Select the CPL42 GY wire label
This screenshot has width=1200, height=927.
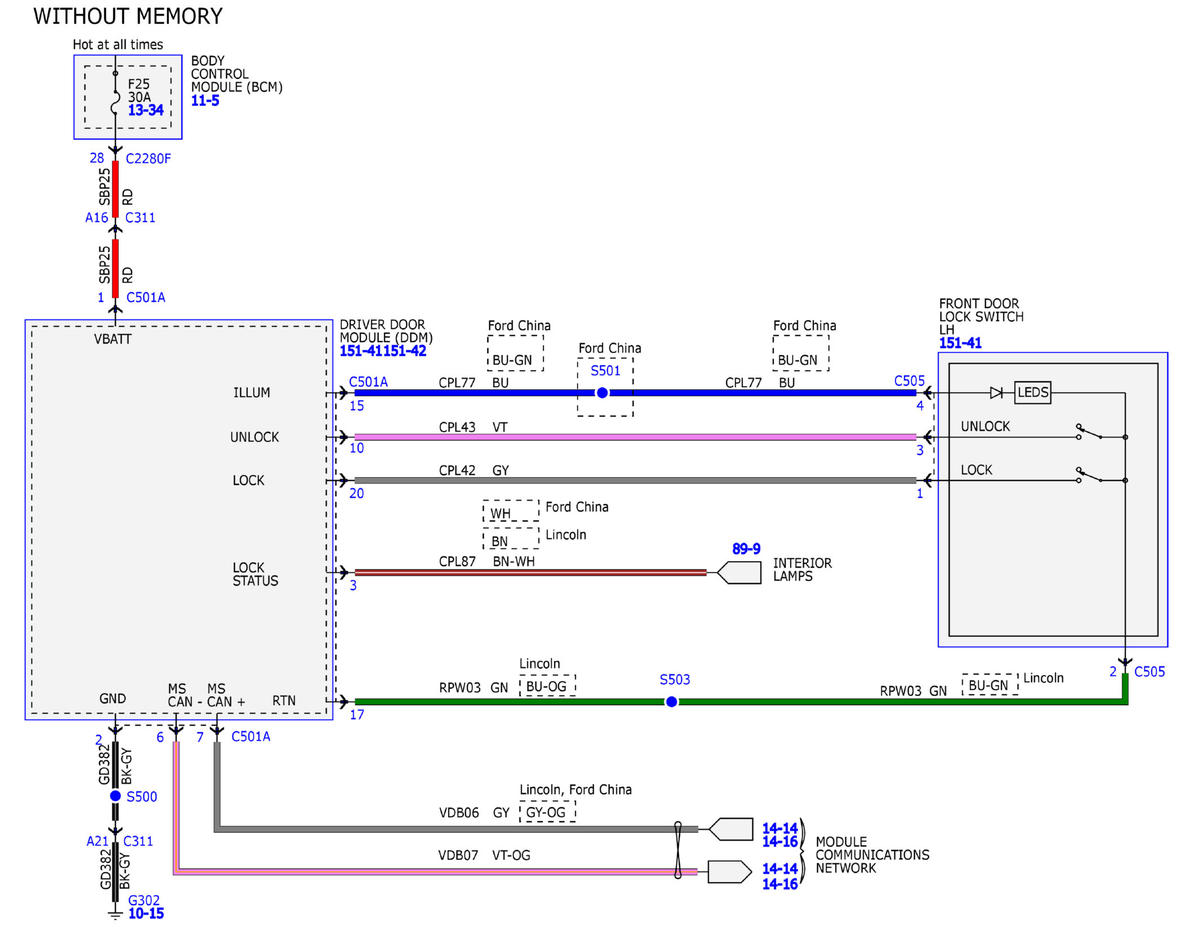coord(473,469)
